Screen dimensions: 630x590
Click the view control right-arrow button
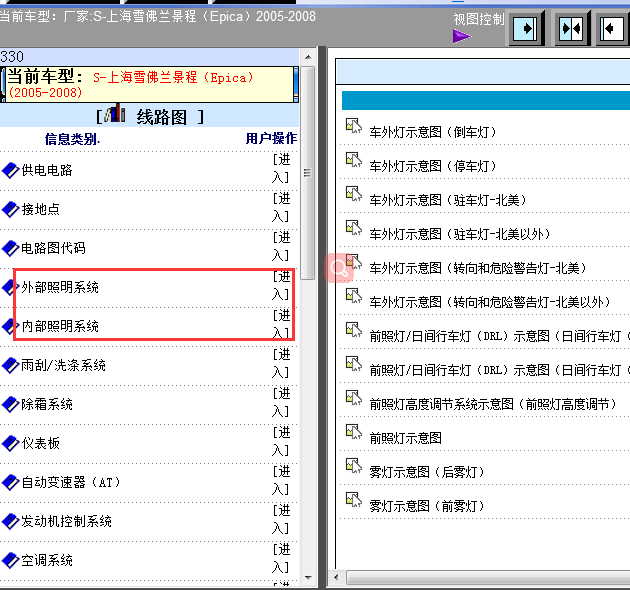point(526,29)
